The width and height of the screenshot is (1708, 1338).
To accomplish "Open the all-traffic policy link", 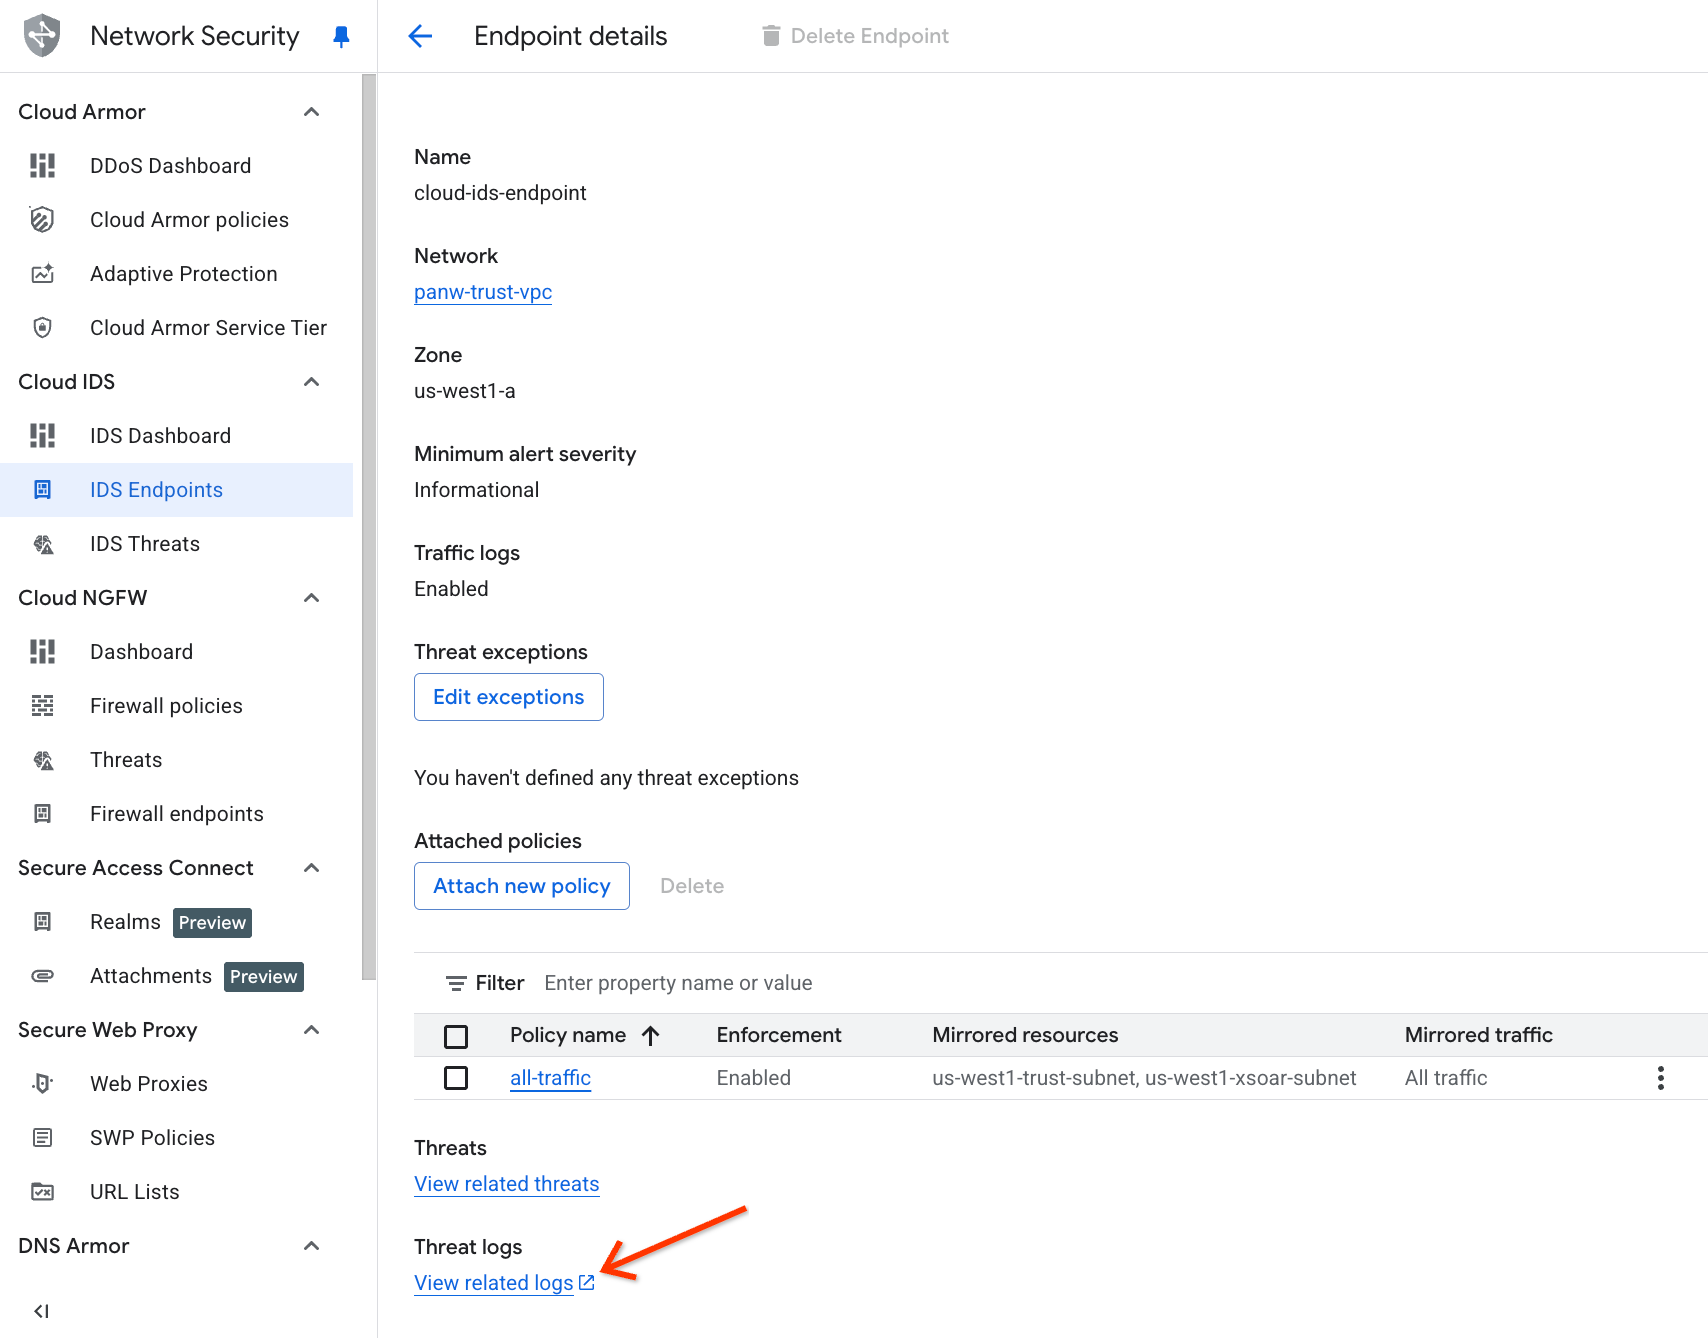I will [x=550, y=1078].
